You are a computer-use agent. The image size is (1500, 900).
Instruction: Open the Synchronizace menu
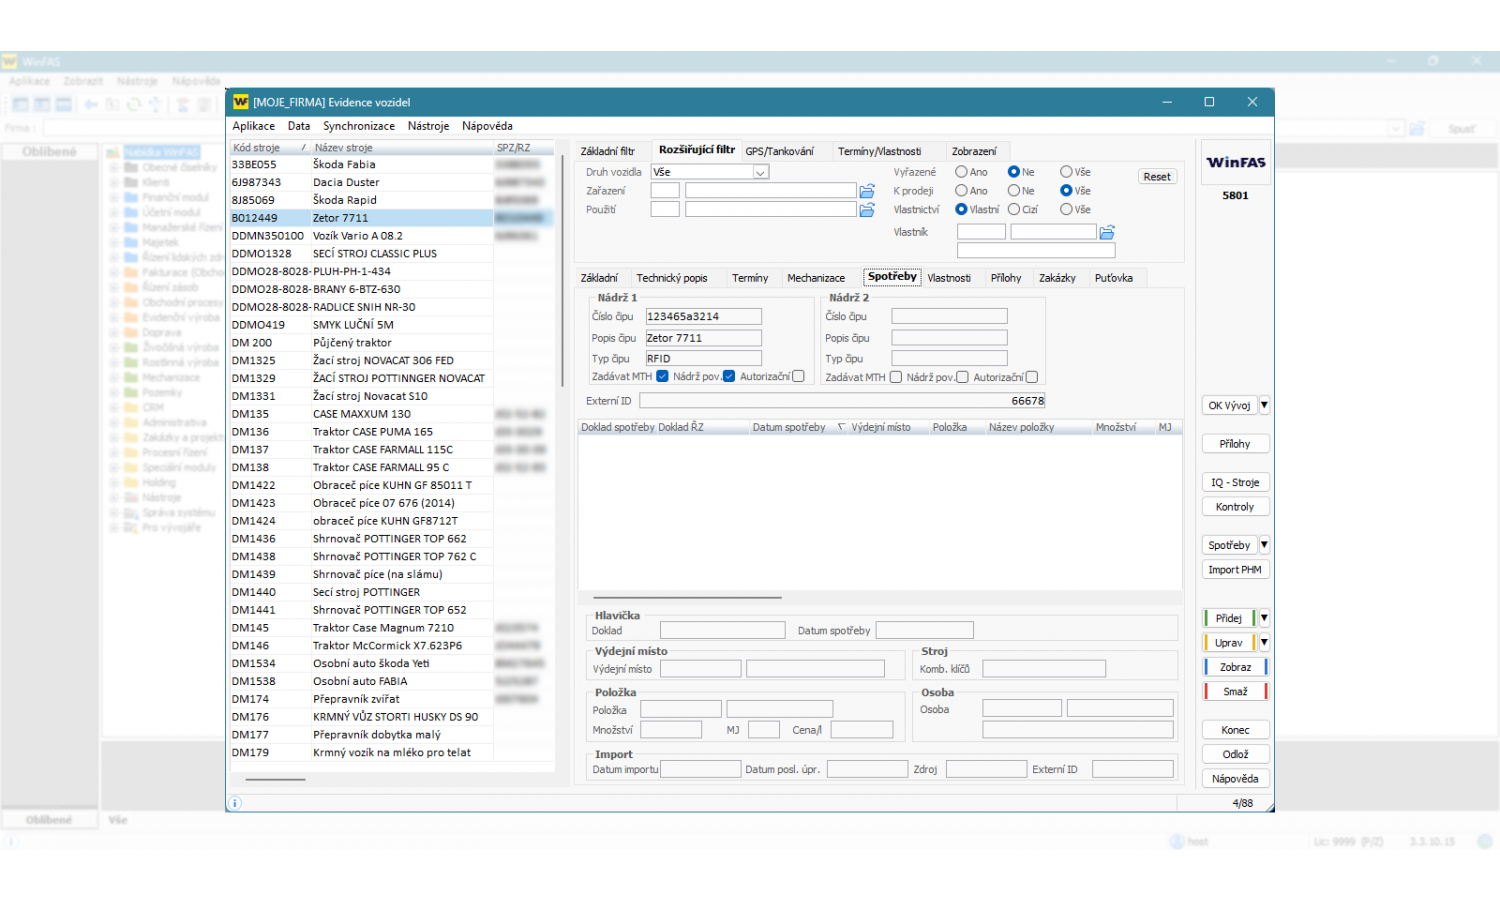point(358,126)
